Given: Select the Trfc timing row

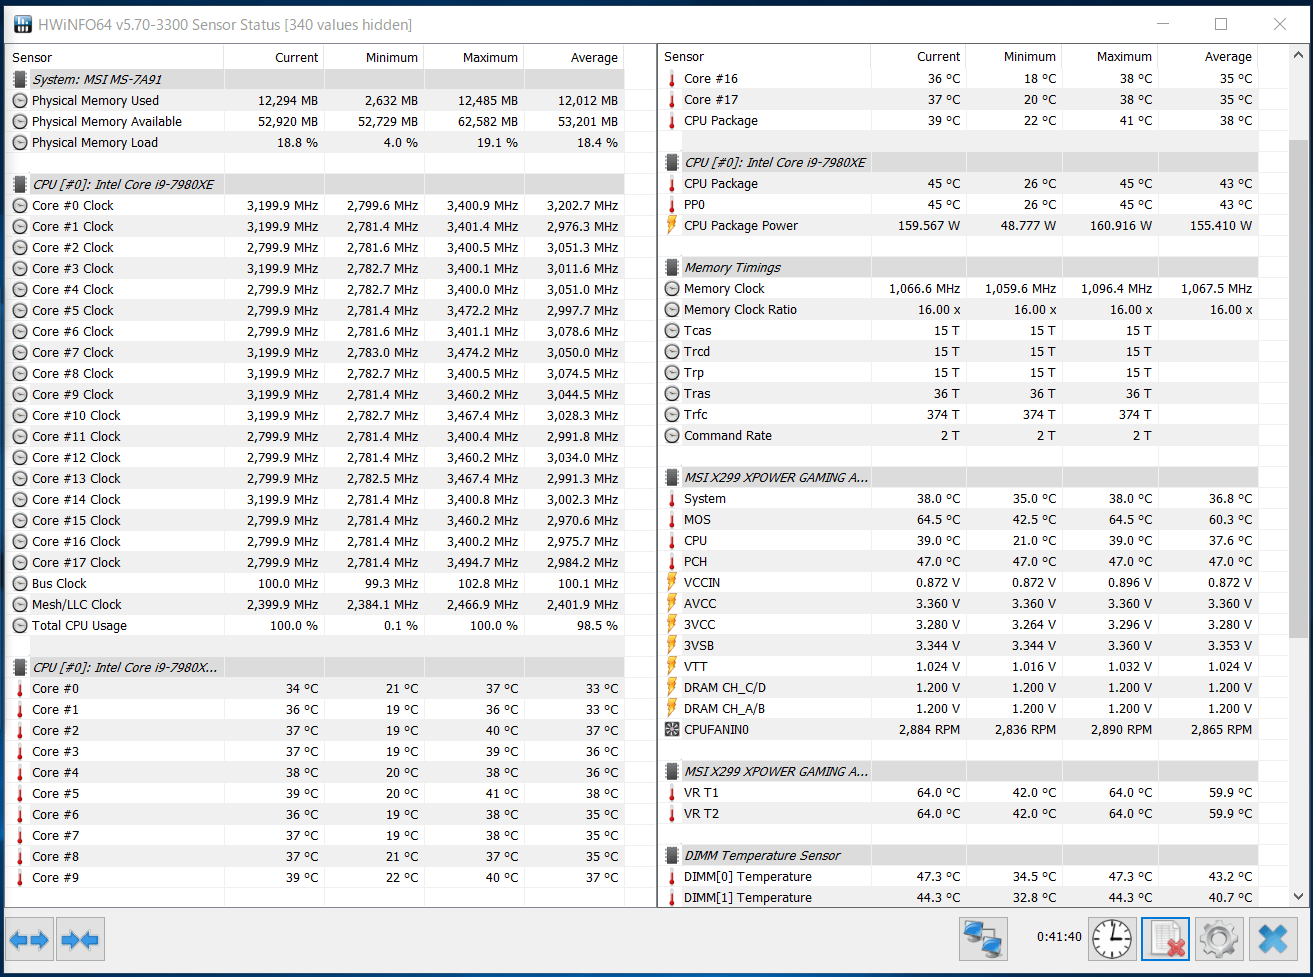Looking at the screenshot, I should coord(958,414).
